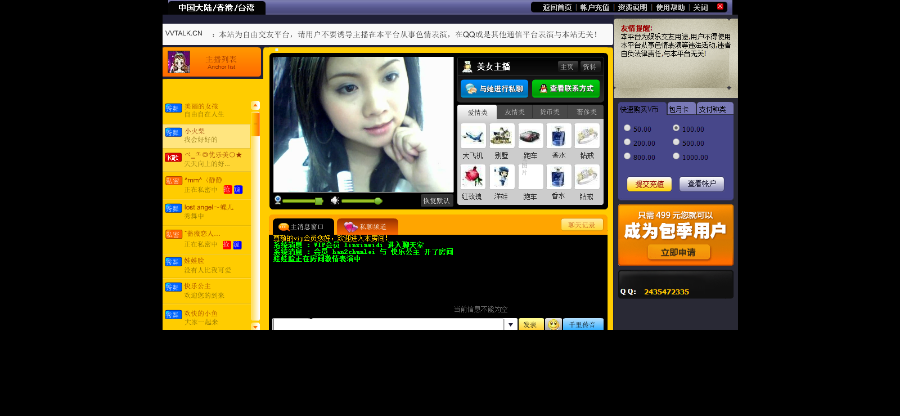
Task: Click the anchor list avatar icon
Action: coord(179,62)
